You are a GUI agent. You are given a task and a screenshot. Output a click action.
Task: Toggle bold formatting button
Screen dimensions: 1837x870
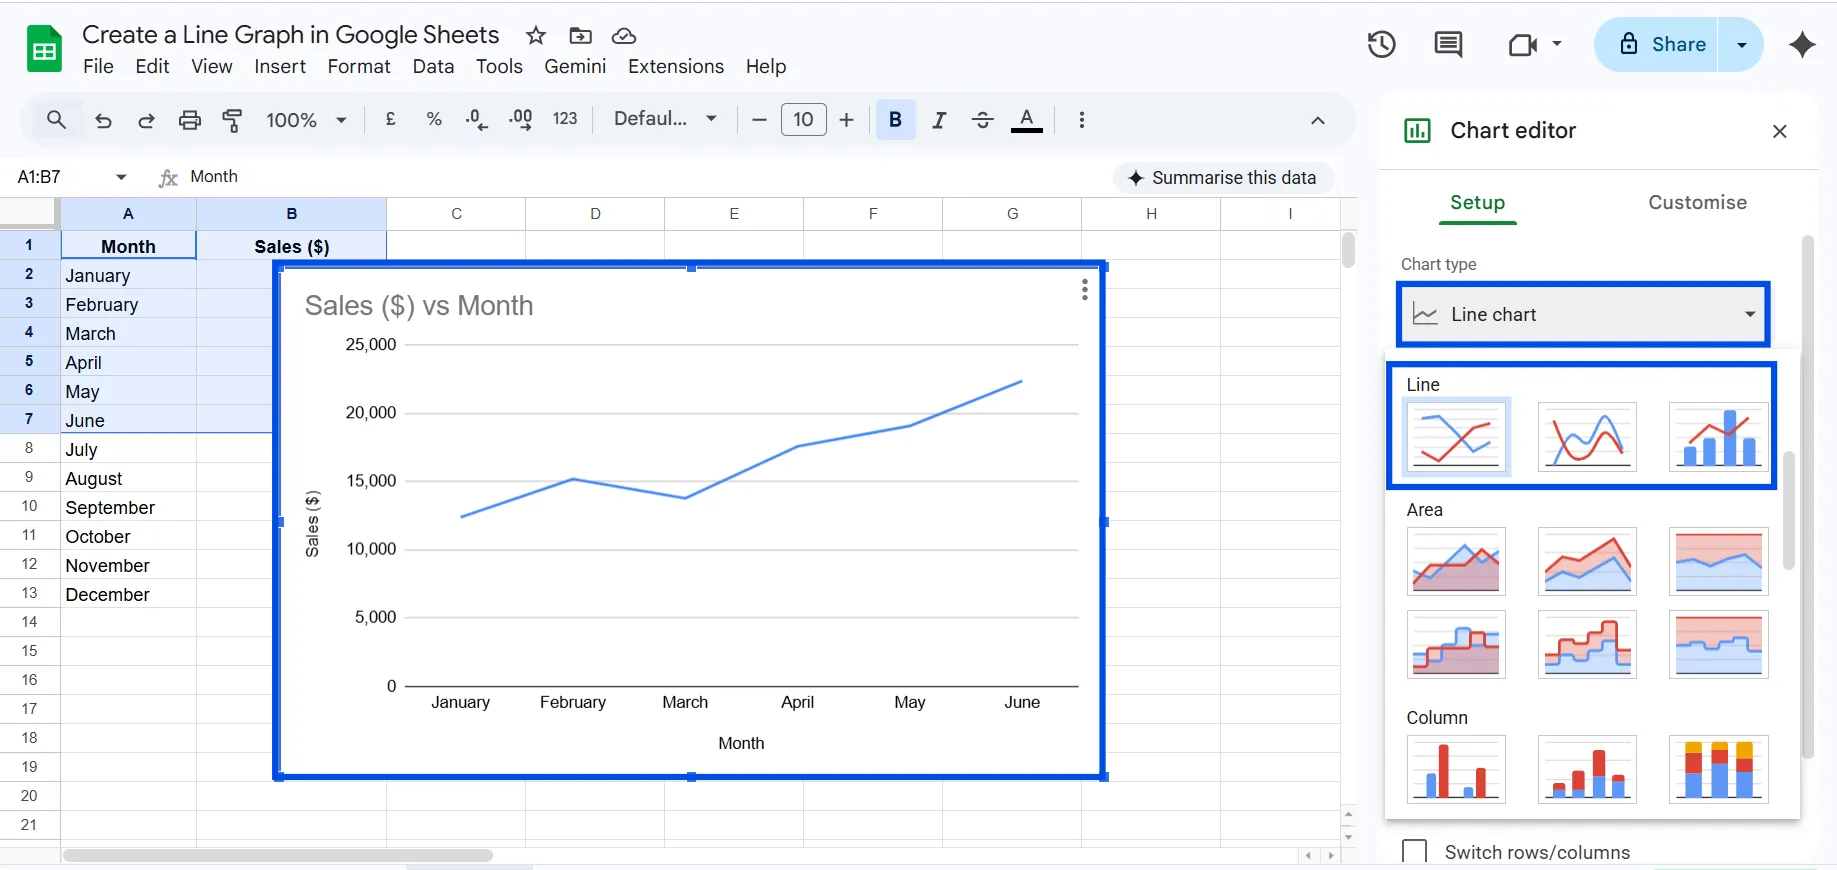coord(895,120)
